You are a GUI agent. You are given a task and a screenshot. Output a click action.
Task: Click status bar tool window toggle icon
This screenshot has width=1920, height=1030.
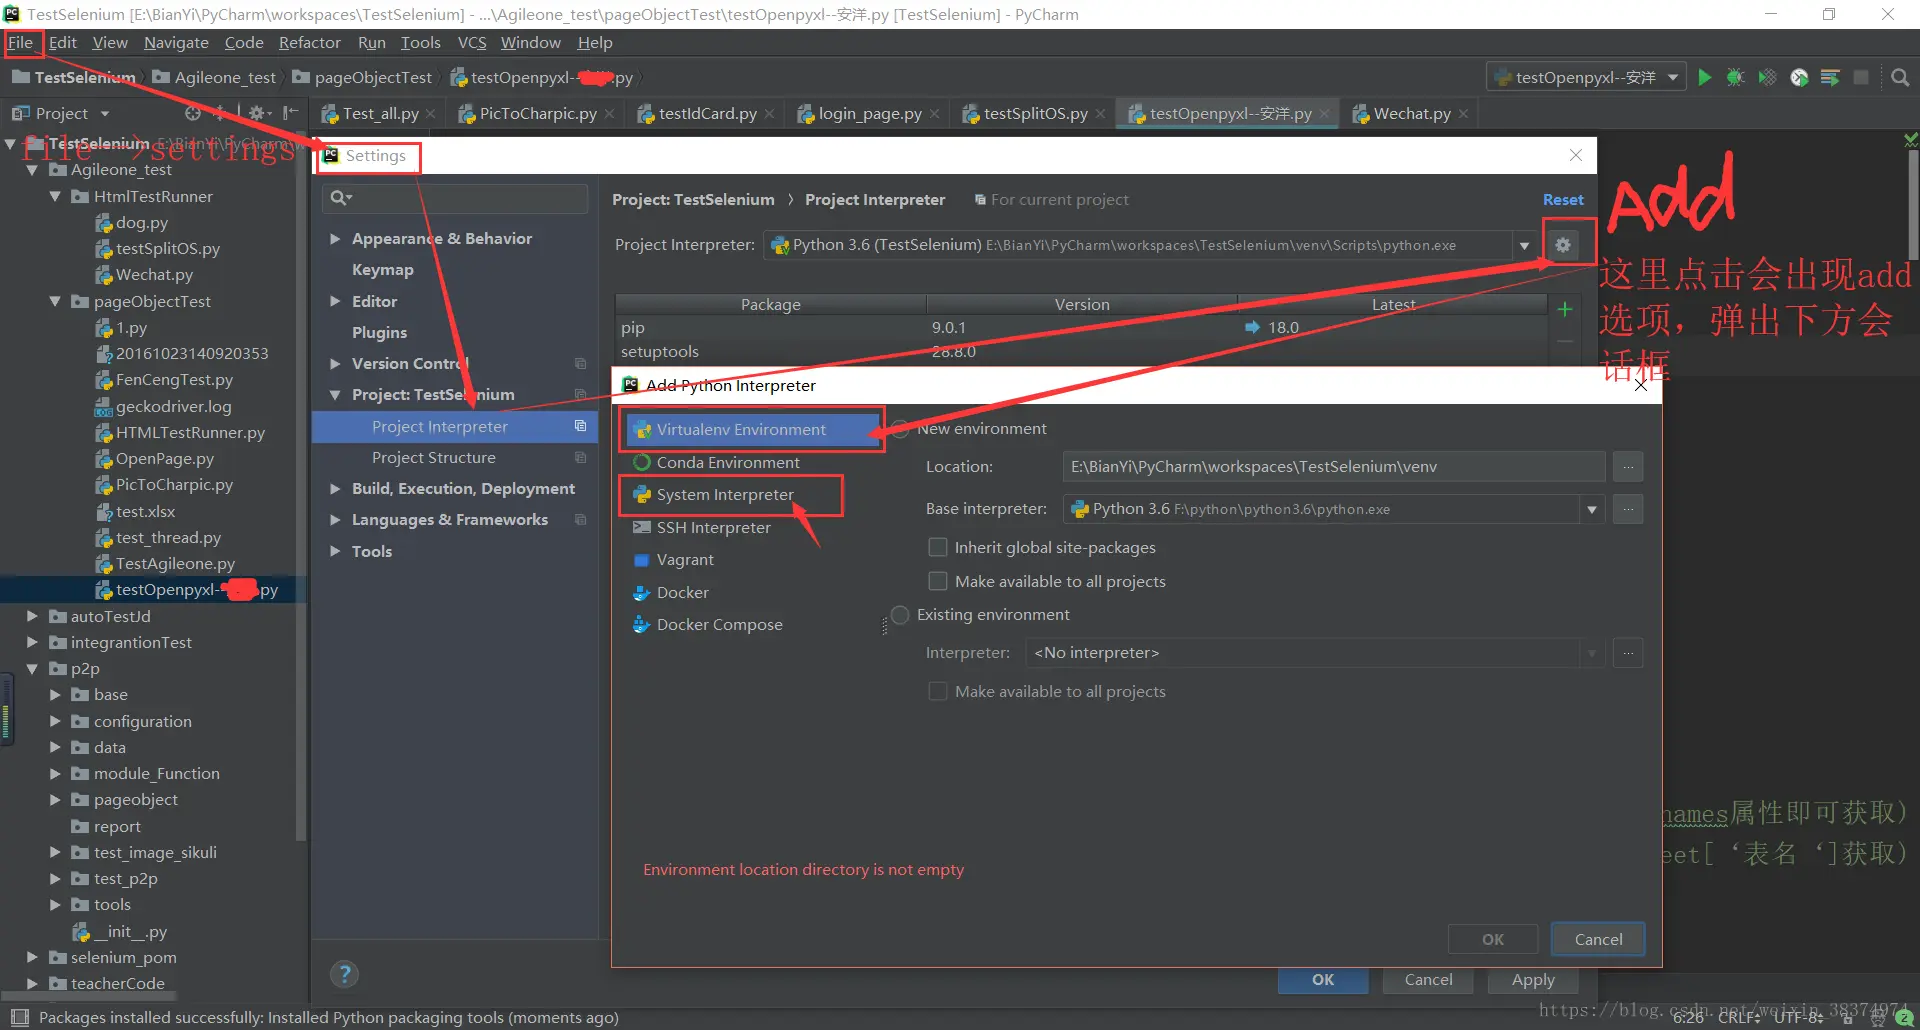click(x=19, y=1017)
